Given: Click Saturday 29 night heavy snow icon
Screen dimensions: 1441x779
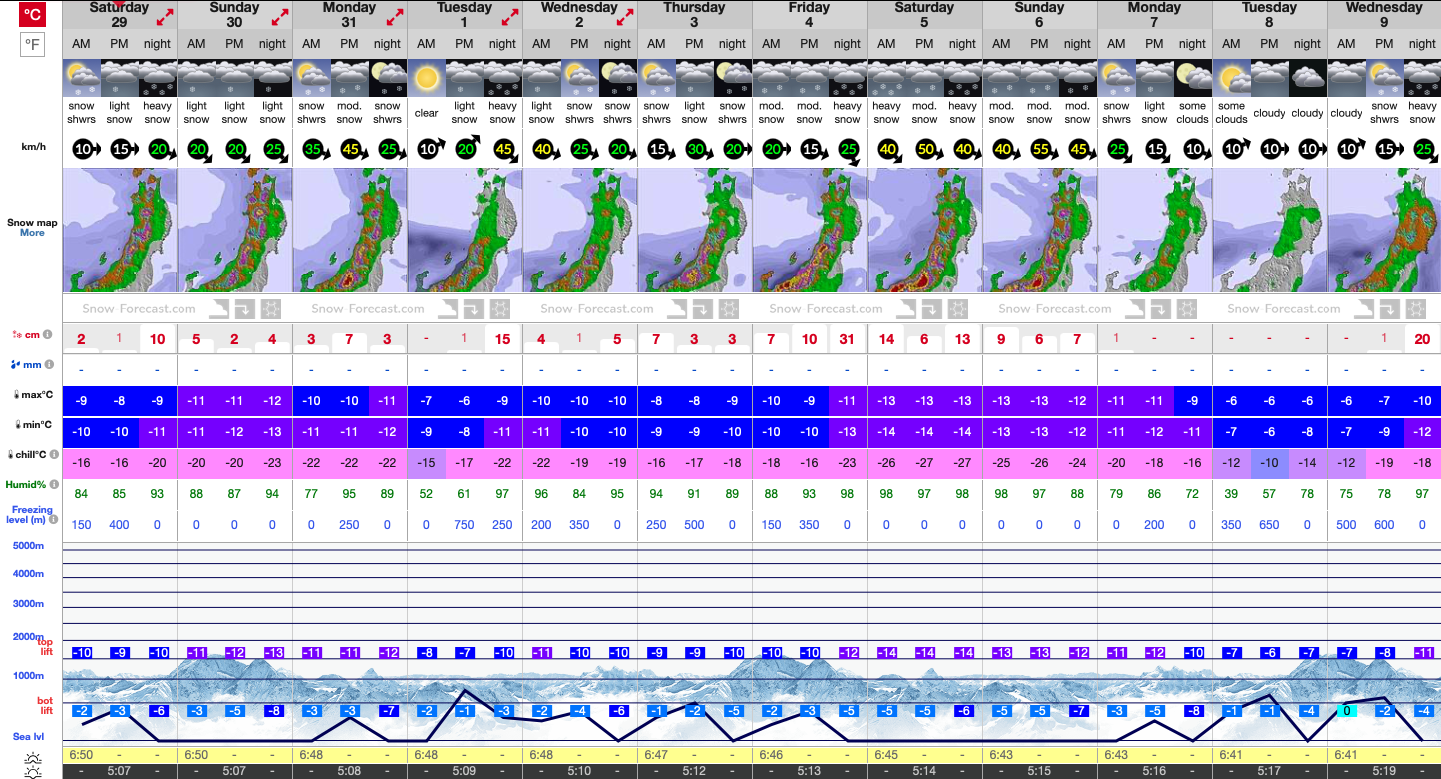Looking at the screenshot, I should pyautogui.click(x=158, y=78).
